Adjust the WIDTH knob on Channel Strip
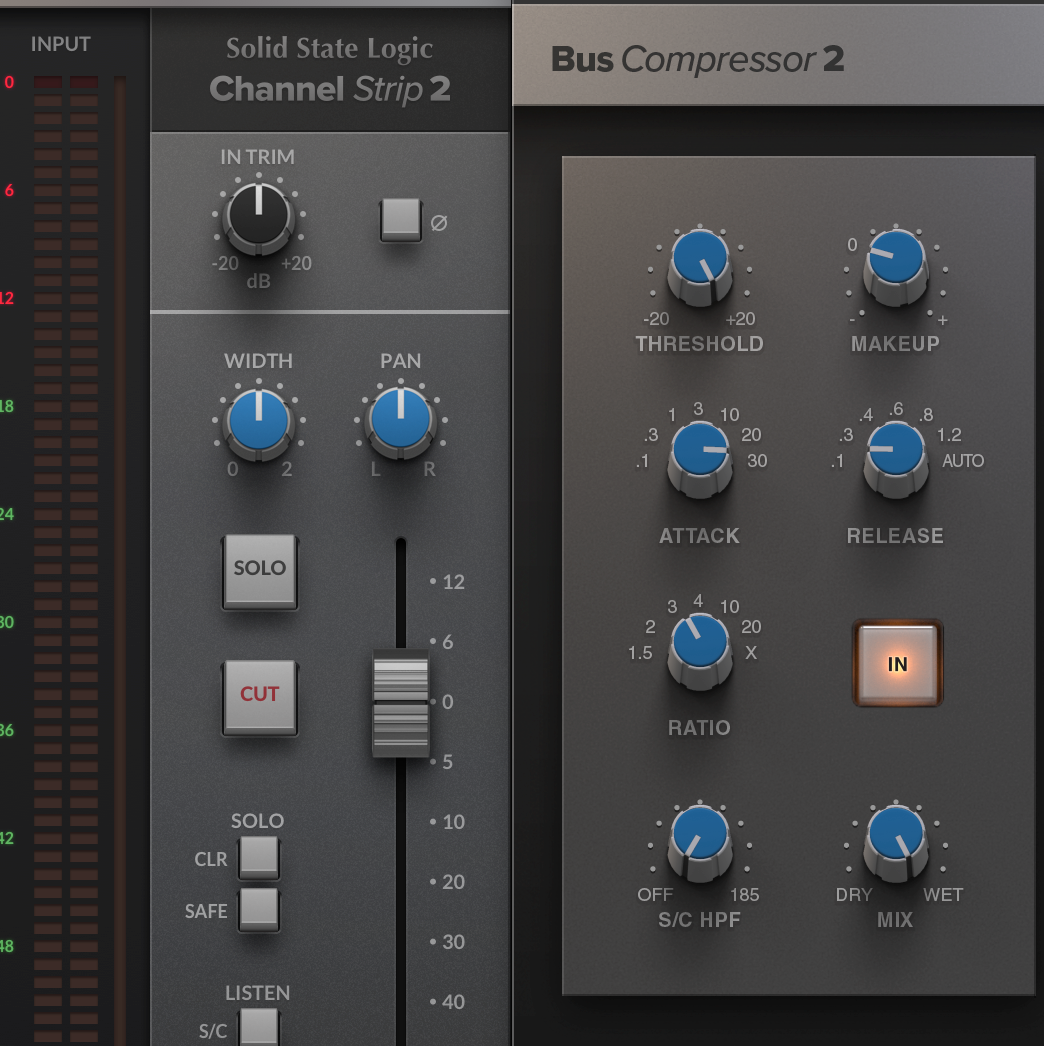The width and height of the screenshot is (1044, 1046). (259, 425)
